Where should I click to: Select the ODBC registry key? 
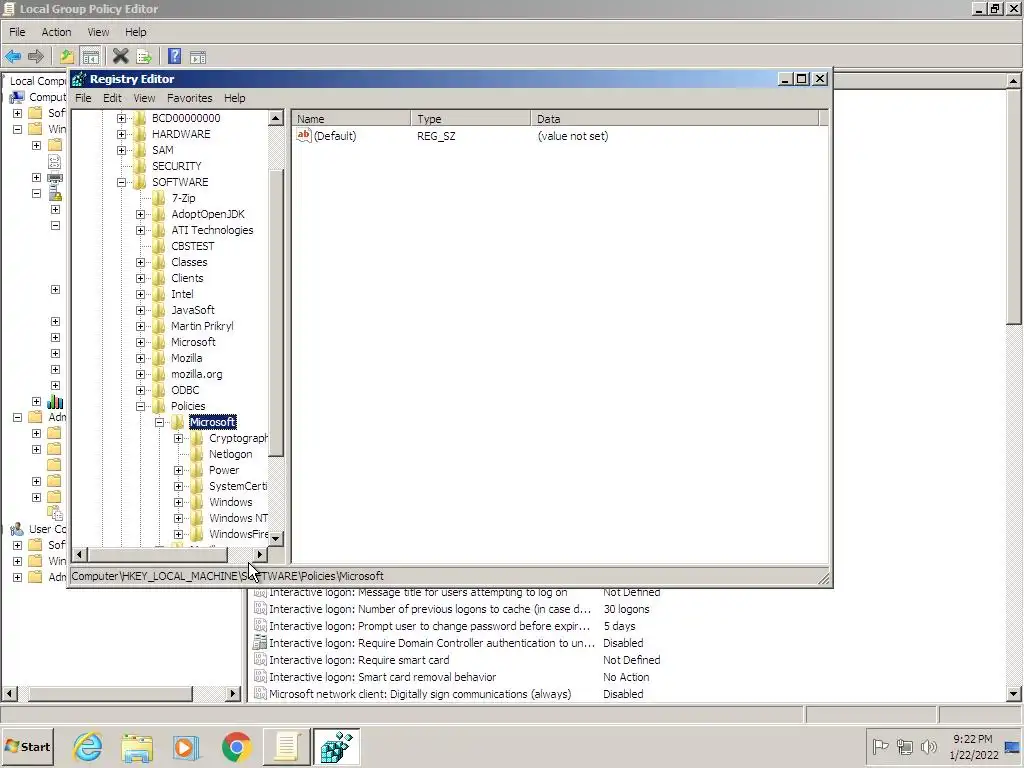[x=185, y=390]
